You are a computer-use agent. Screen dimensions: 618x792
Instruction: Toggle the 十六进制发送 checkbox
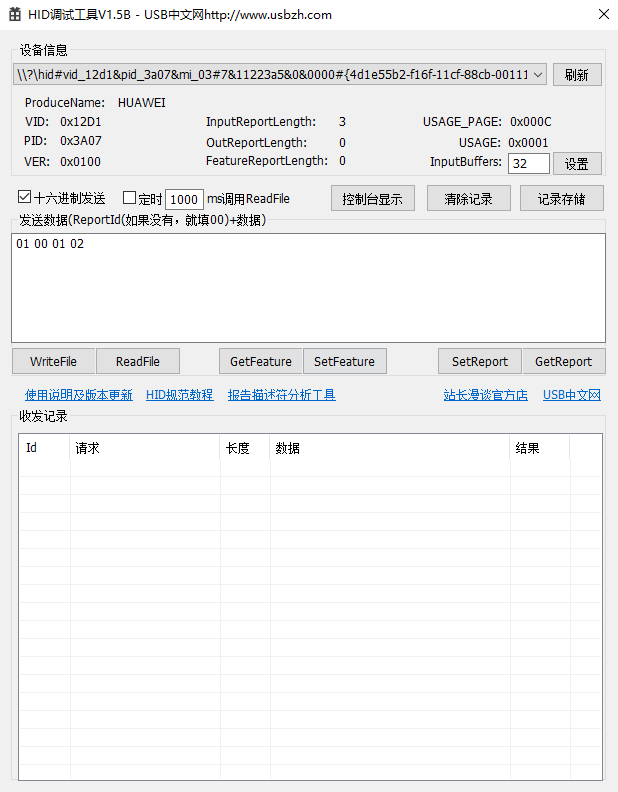click(x=25, y=198)
